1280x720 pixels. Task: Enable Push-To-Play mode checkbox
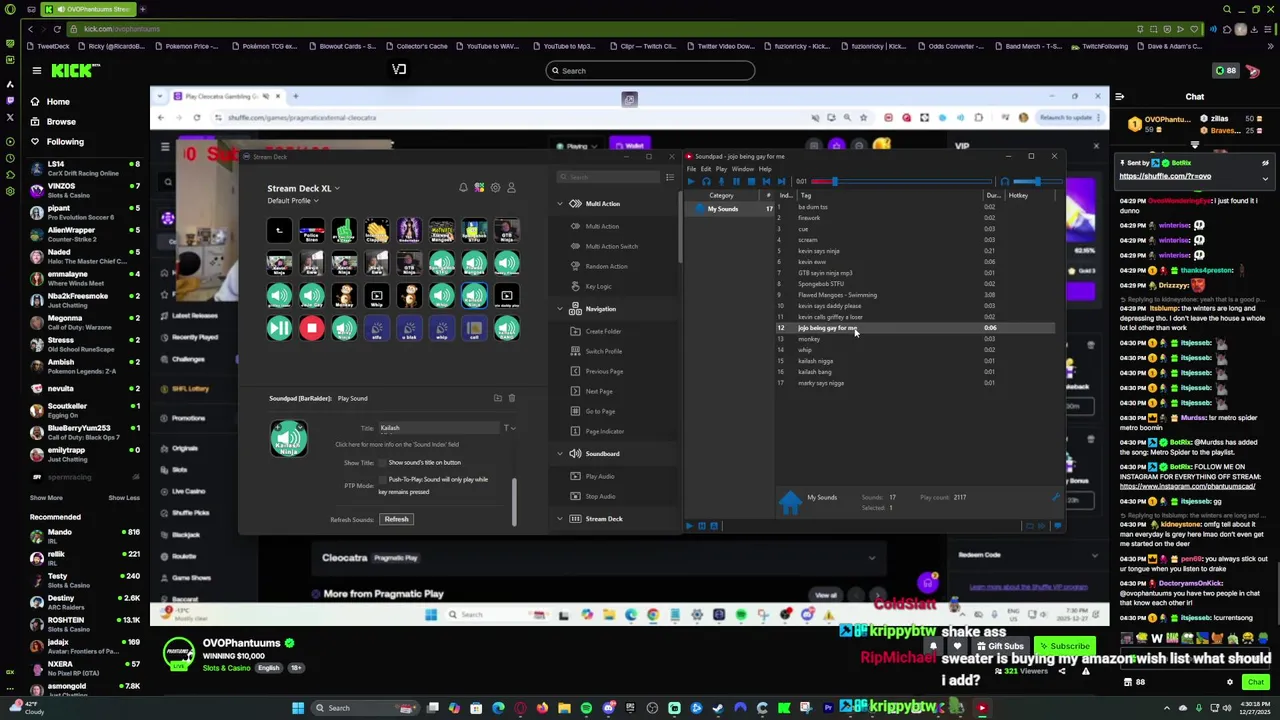382,480
